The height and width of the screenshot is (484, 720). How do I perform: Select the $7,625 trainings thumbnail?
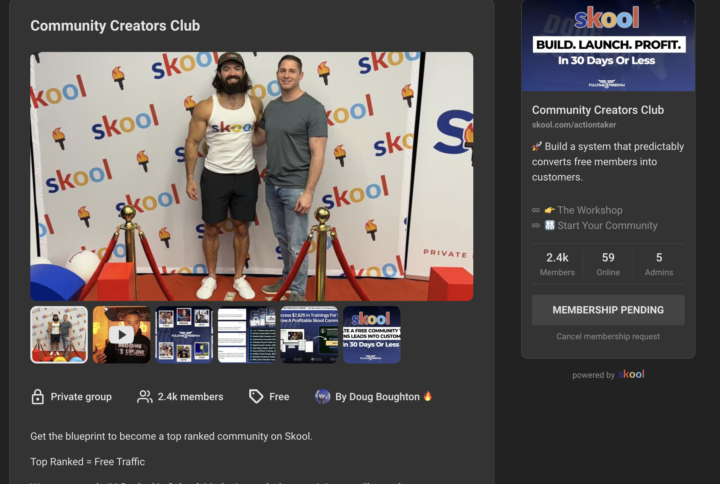[309, 335]
